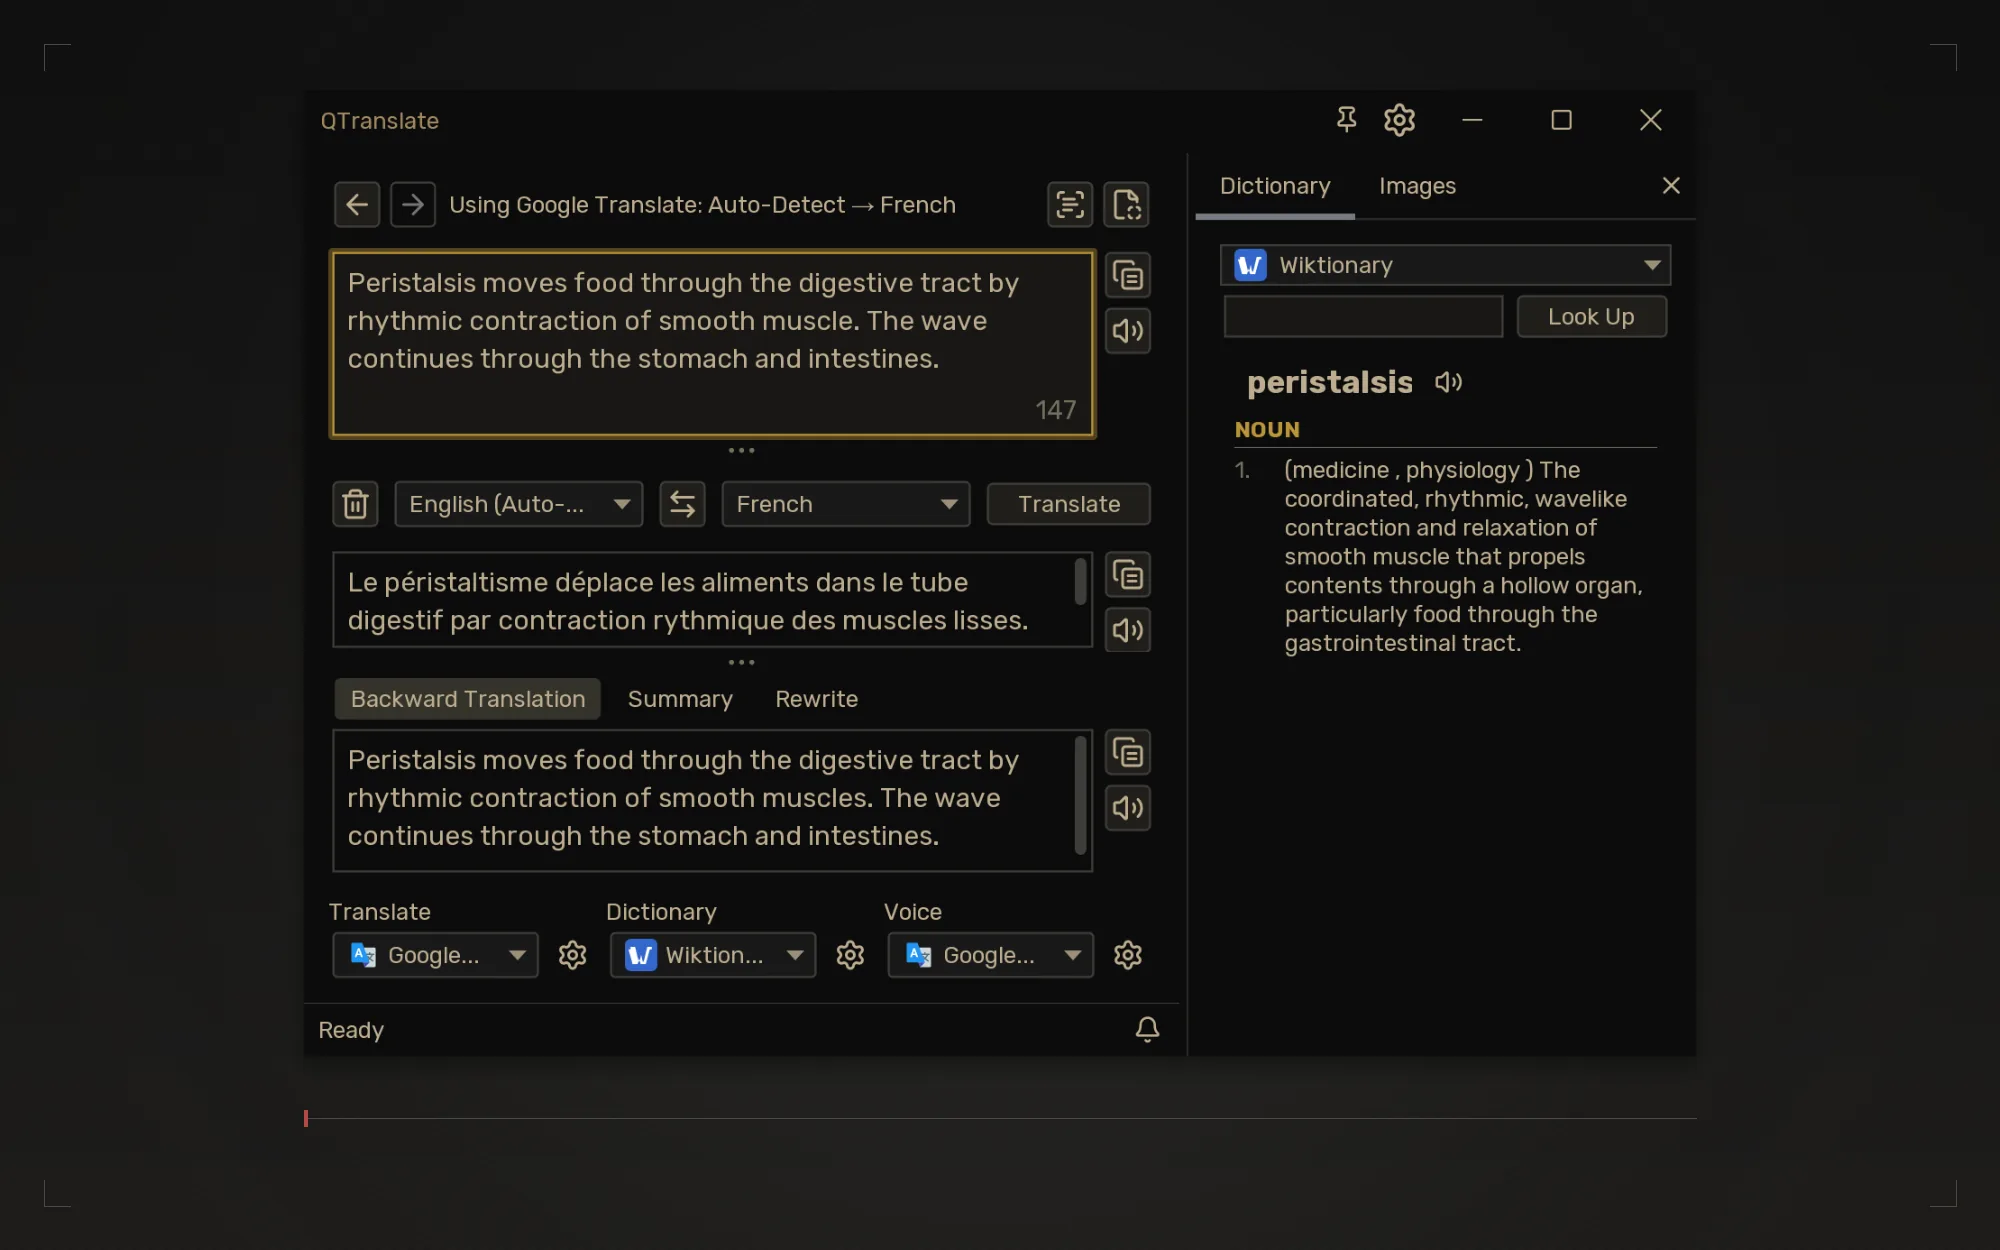Viewport: 2000px width, 1250px height.
Task: Expand the English (Auto-...) source language dropdown
Action: [x=519, y=504]
